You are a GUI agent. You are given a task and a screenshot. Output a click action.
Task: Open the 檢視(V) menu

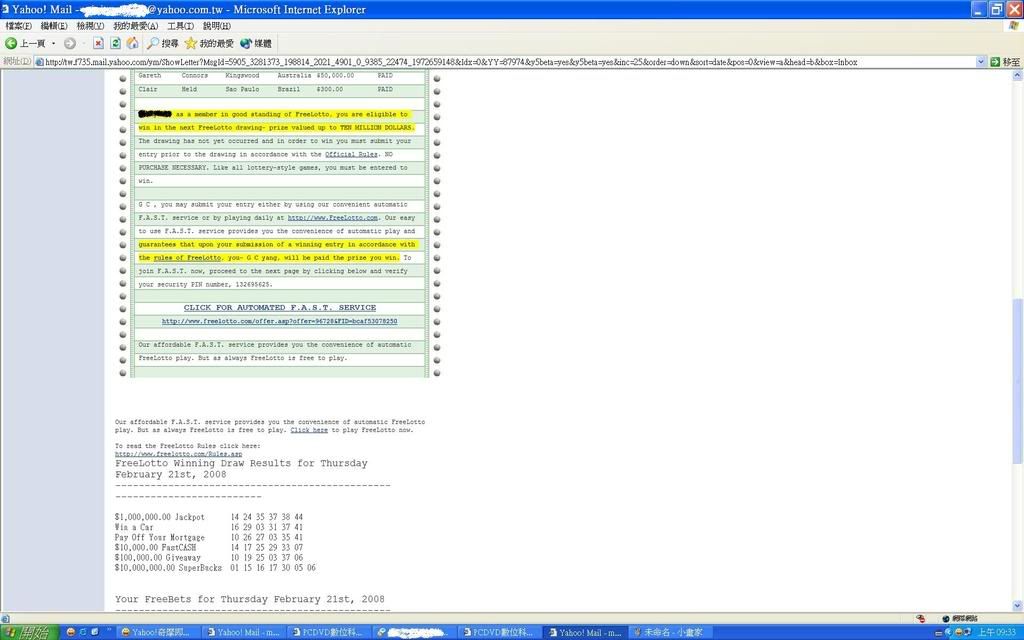(90, 25)
